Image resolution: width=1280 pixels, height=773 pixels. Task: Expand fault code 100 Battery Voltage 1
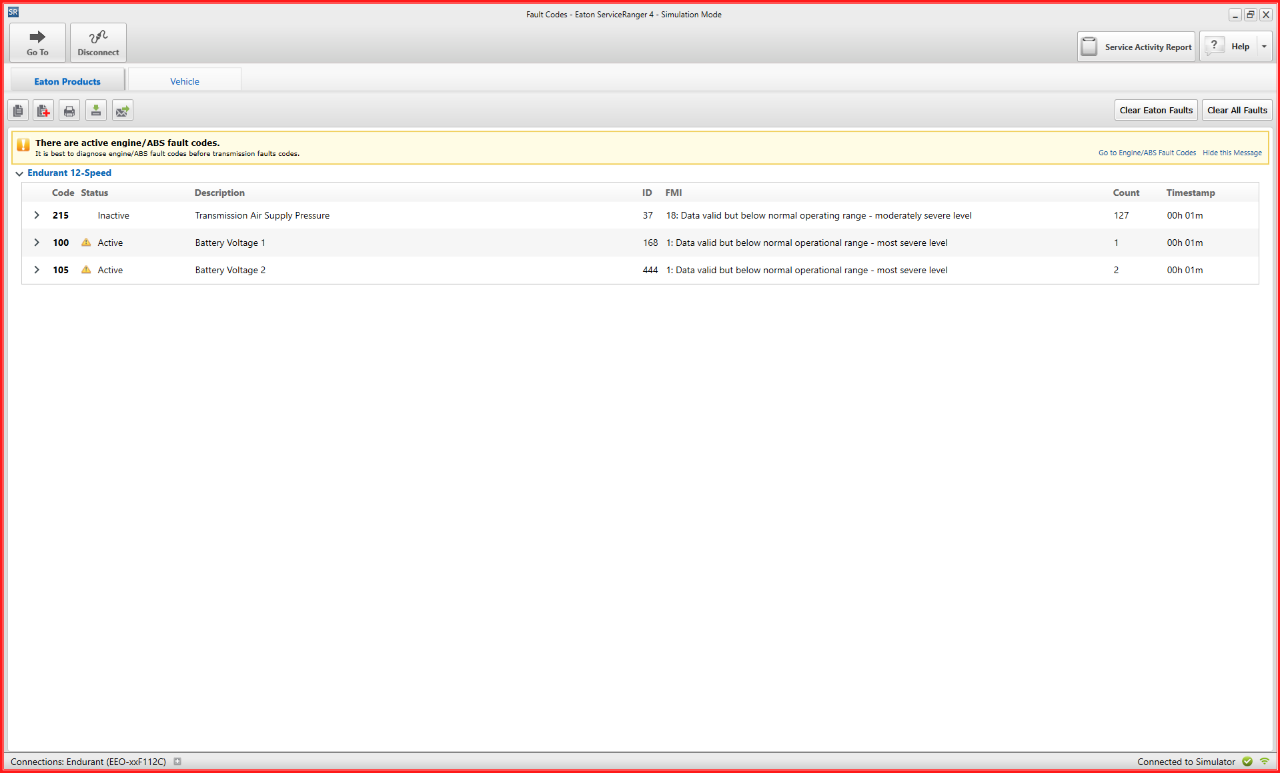tap(37, 243)
